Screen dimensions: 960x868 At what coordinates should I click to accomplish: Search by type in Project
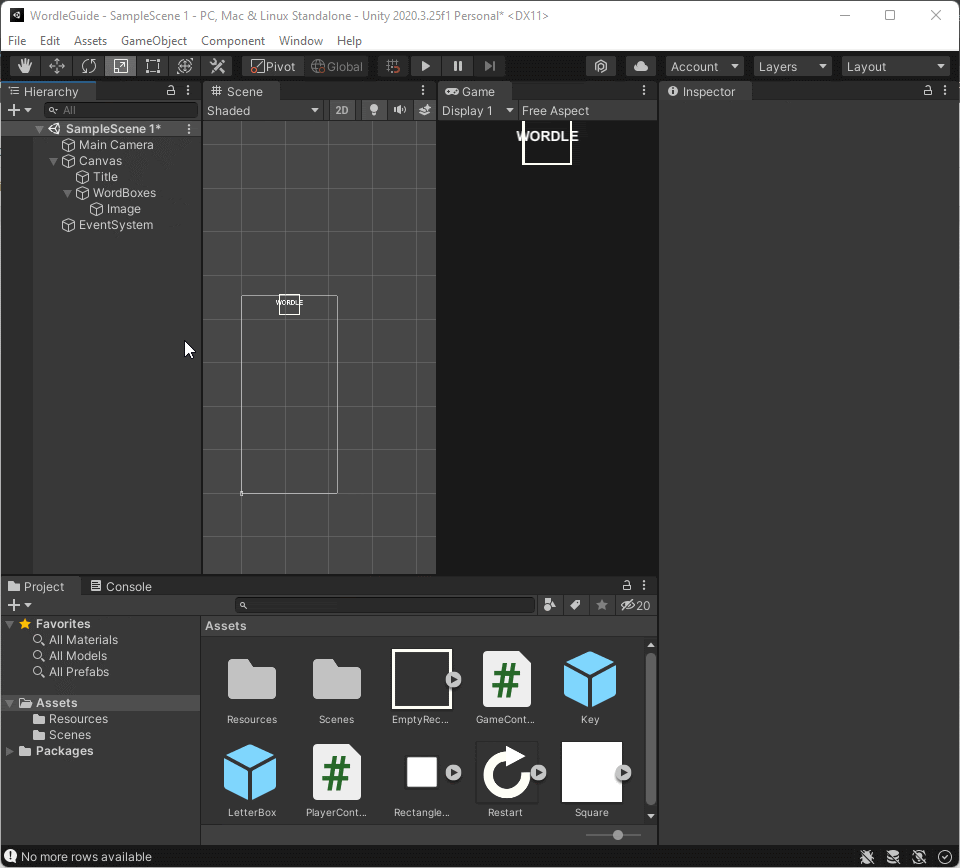pos(550,605)
